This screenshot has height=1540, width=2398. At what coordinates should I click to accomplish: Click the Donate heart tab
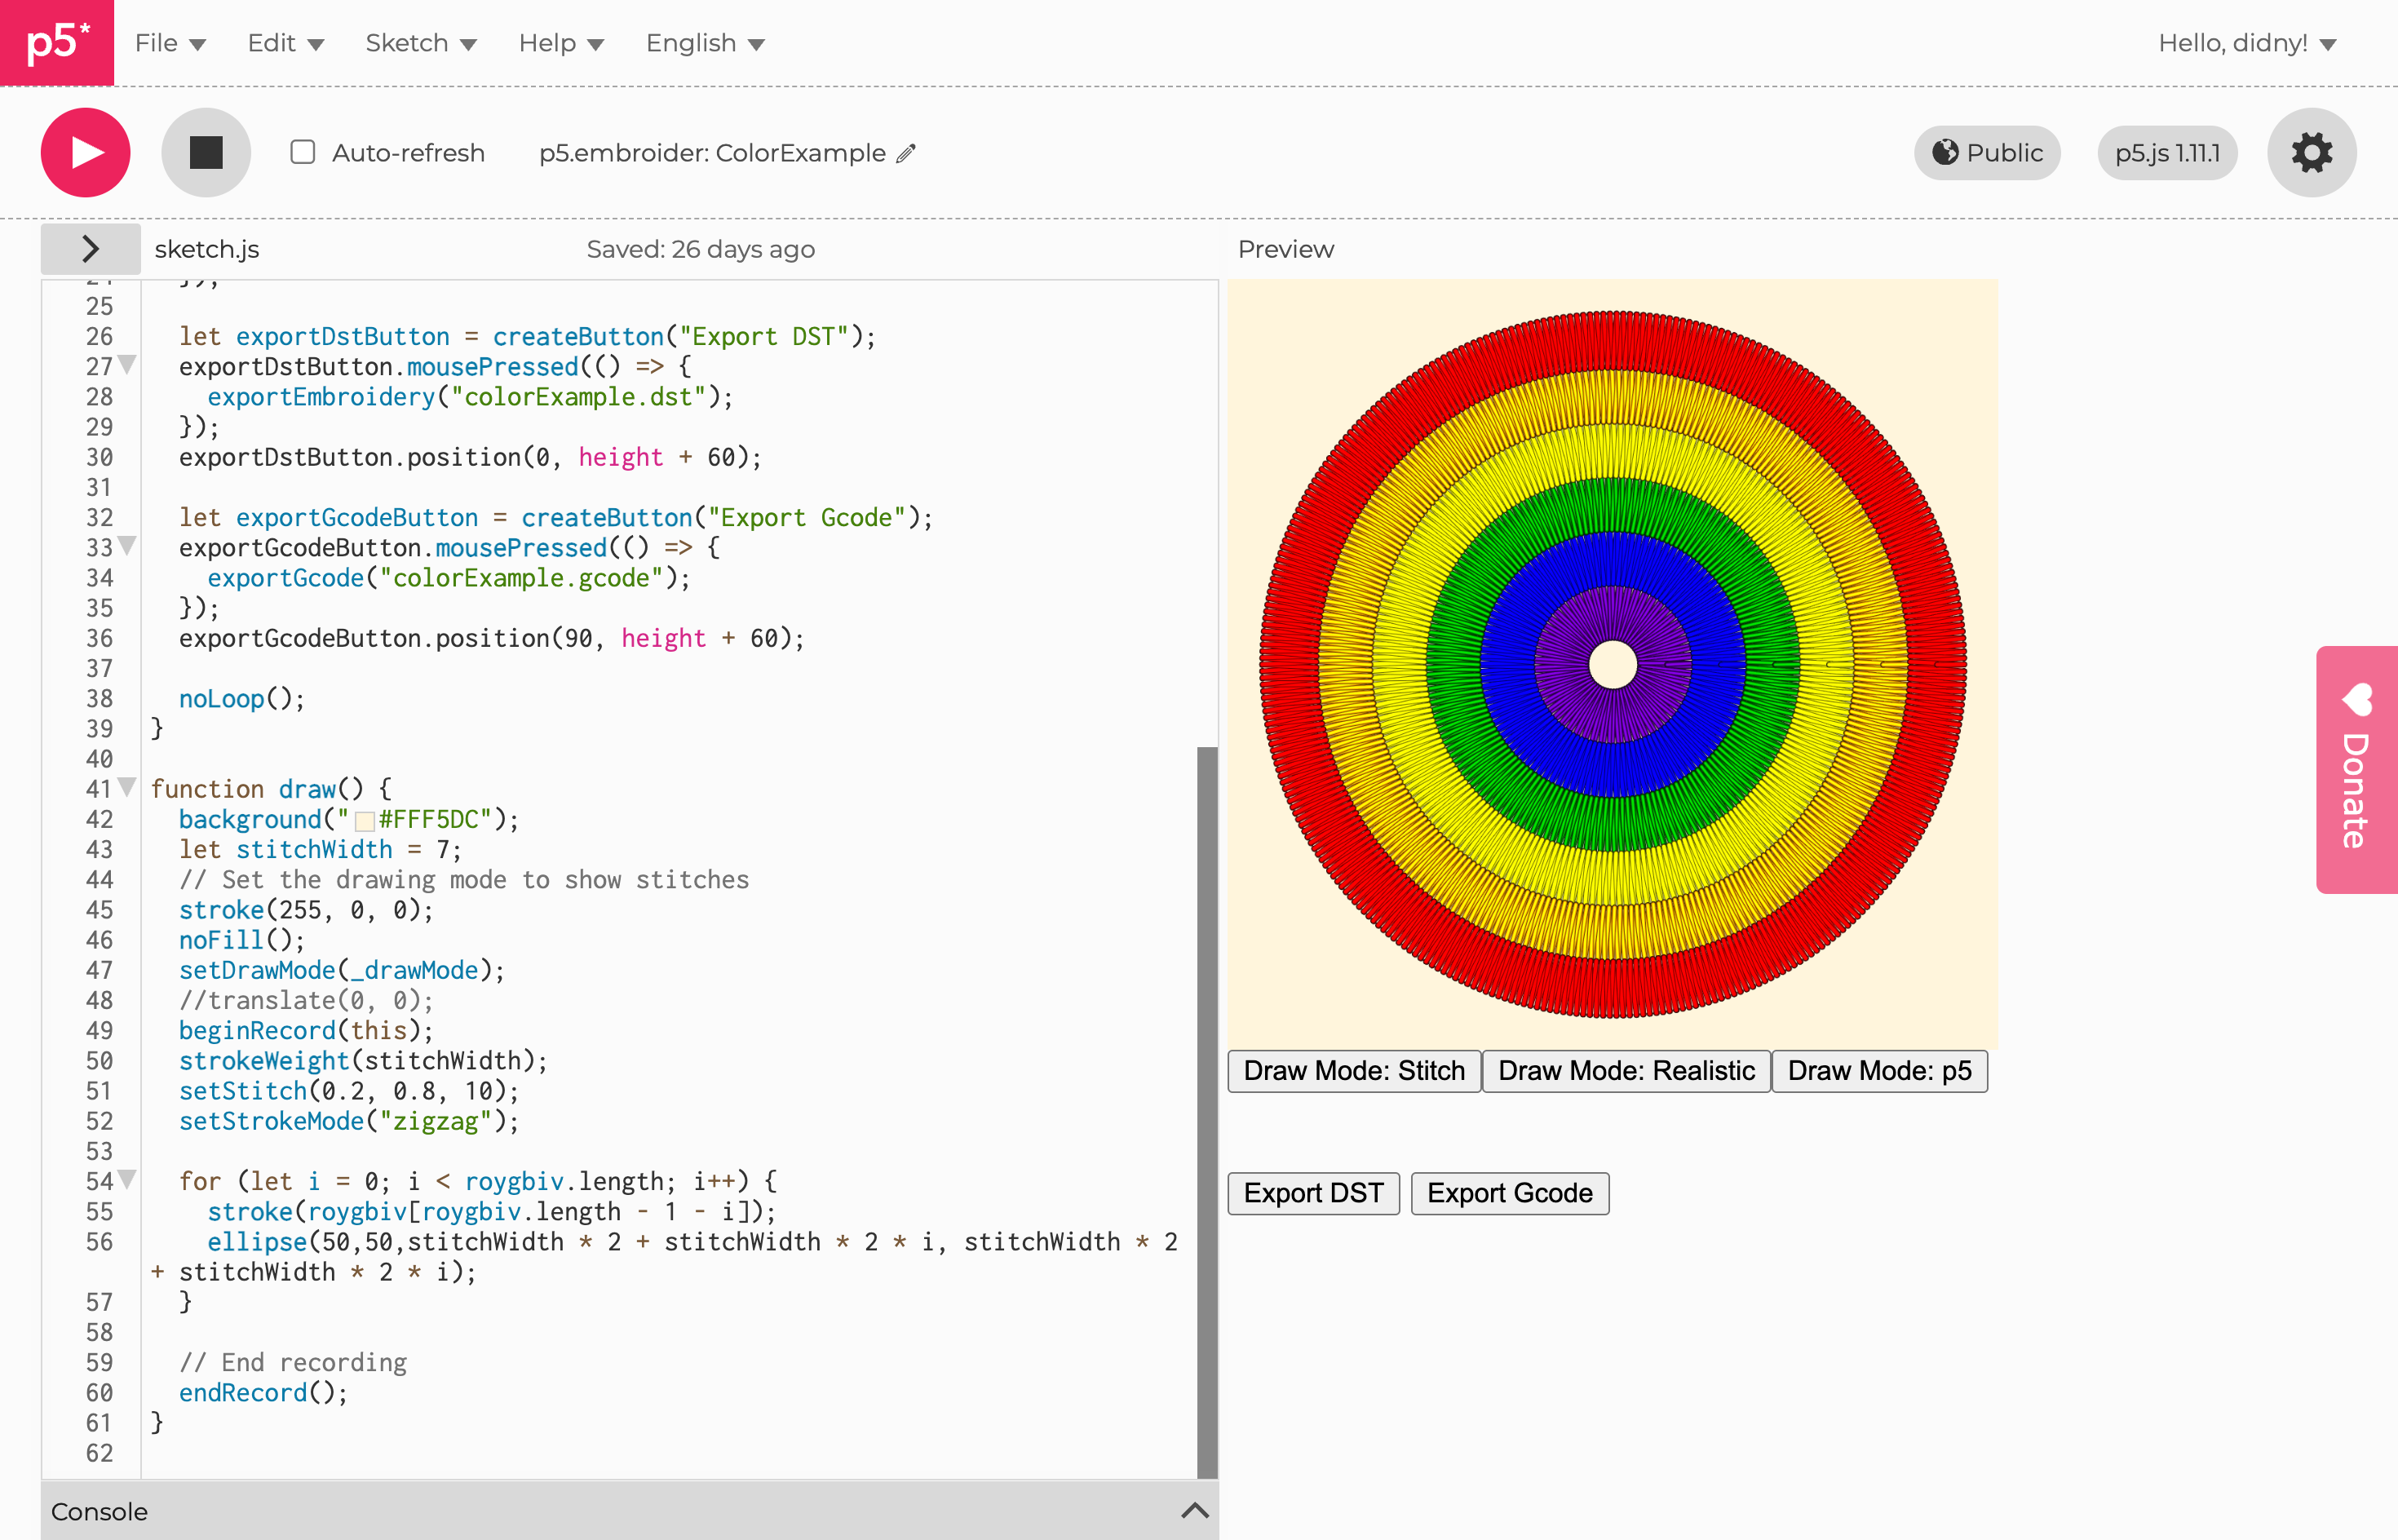coord(2356,768)
